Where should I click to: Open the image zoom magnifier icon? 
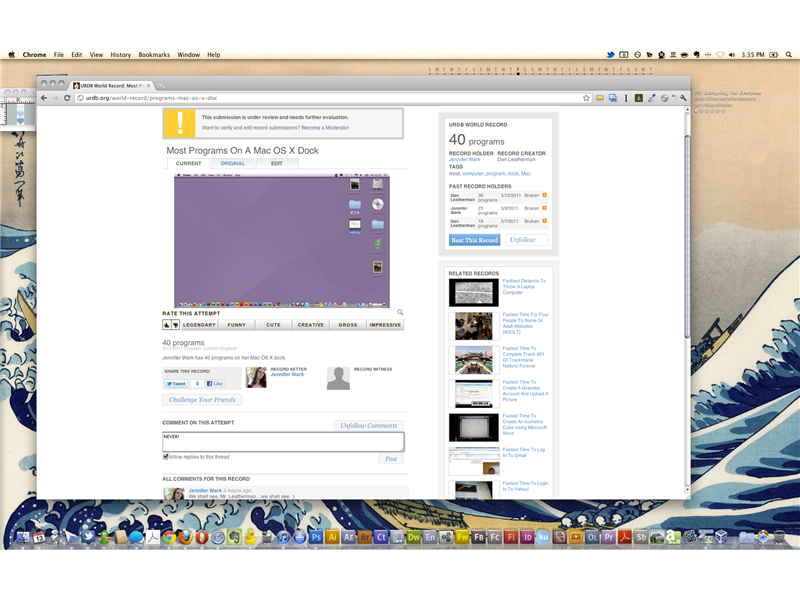coord(400,313)
